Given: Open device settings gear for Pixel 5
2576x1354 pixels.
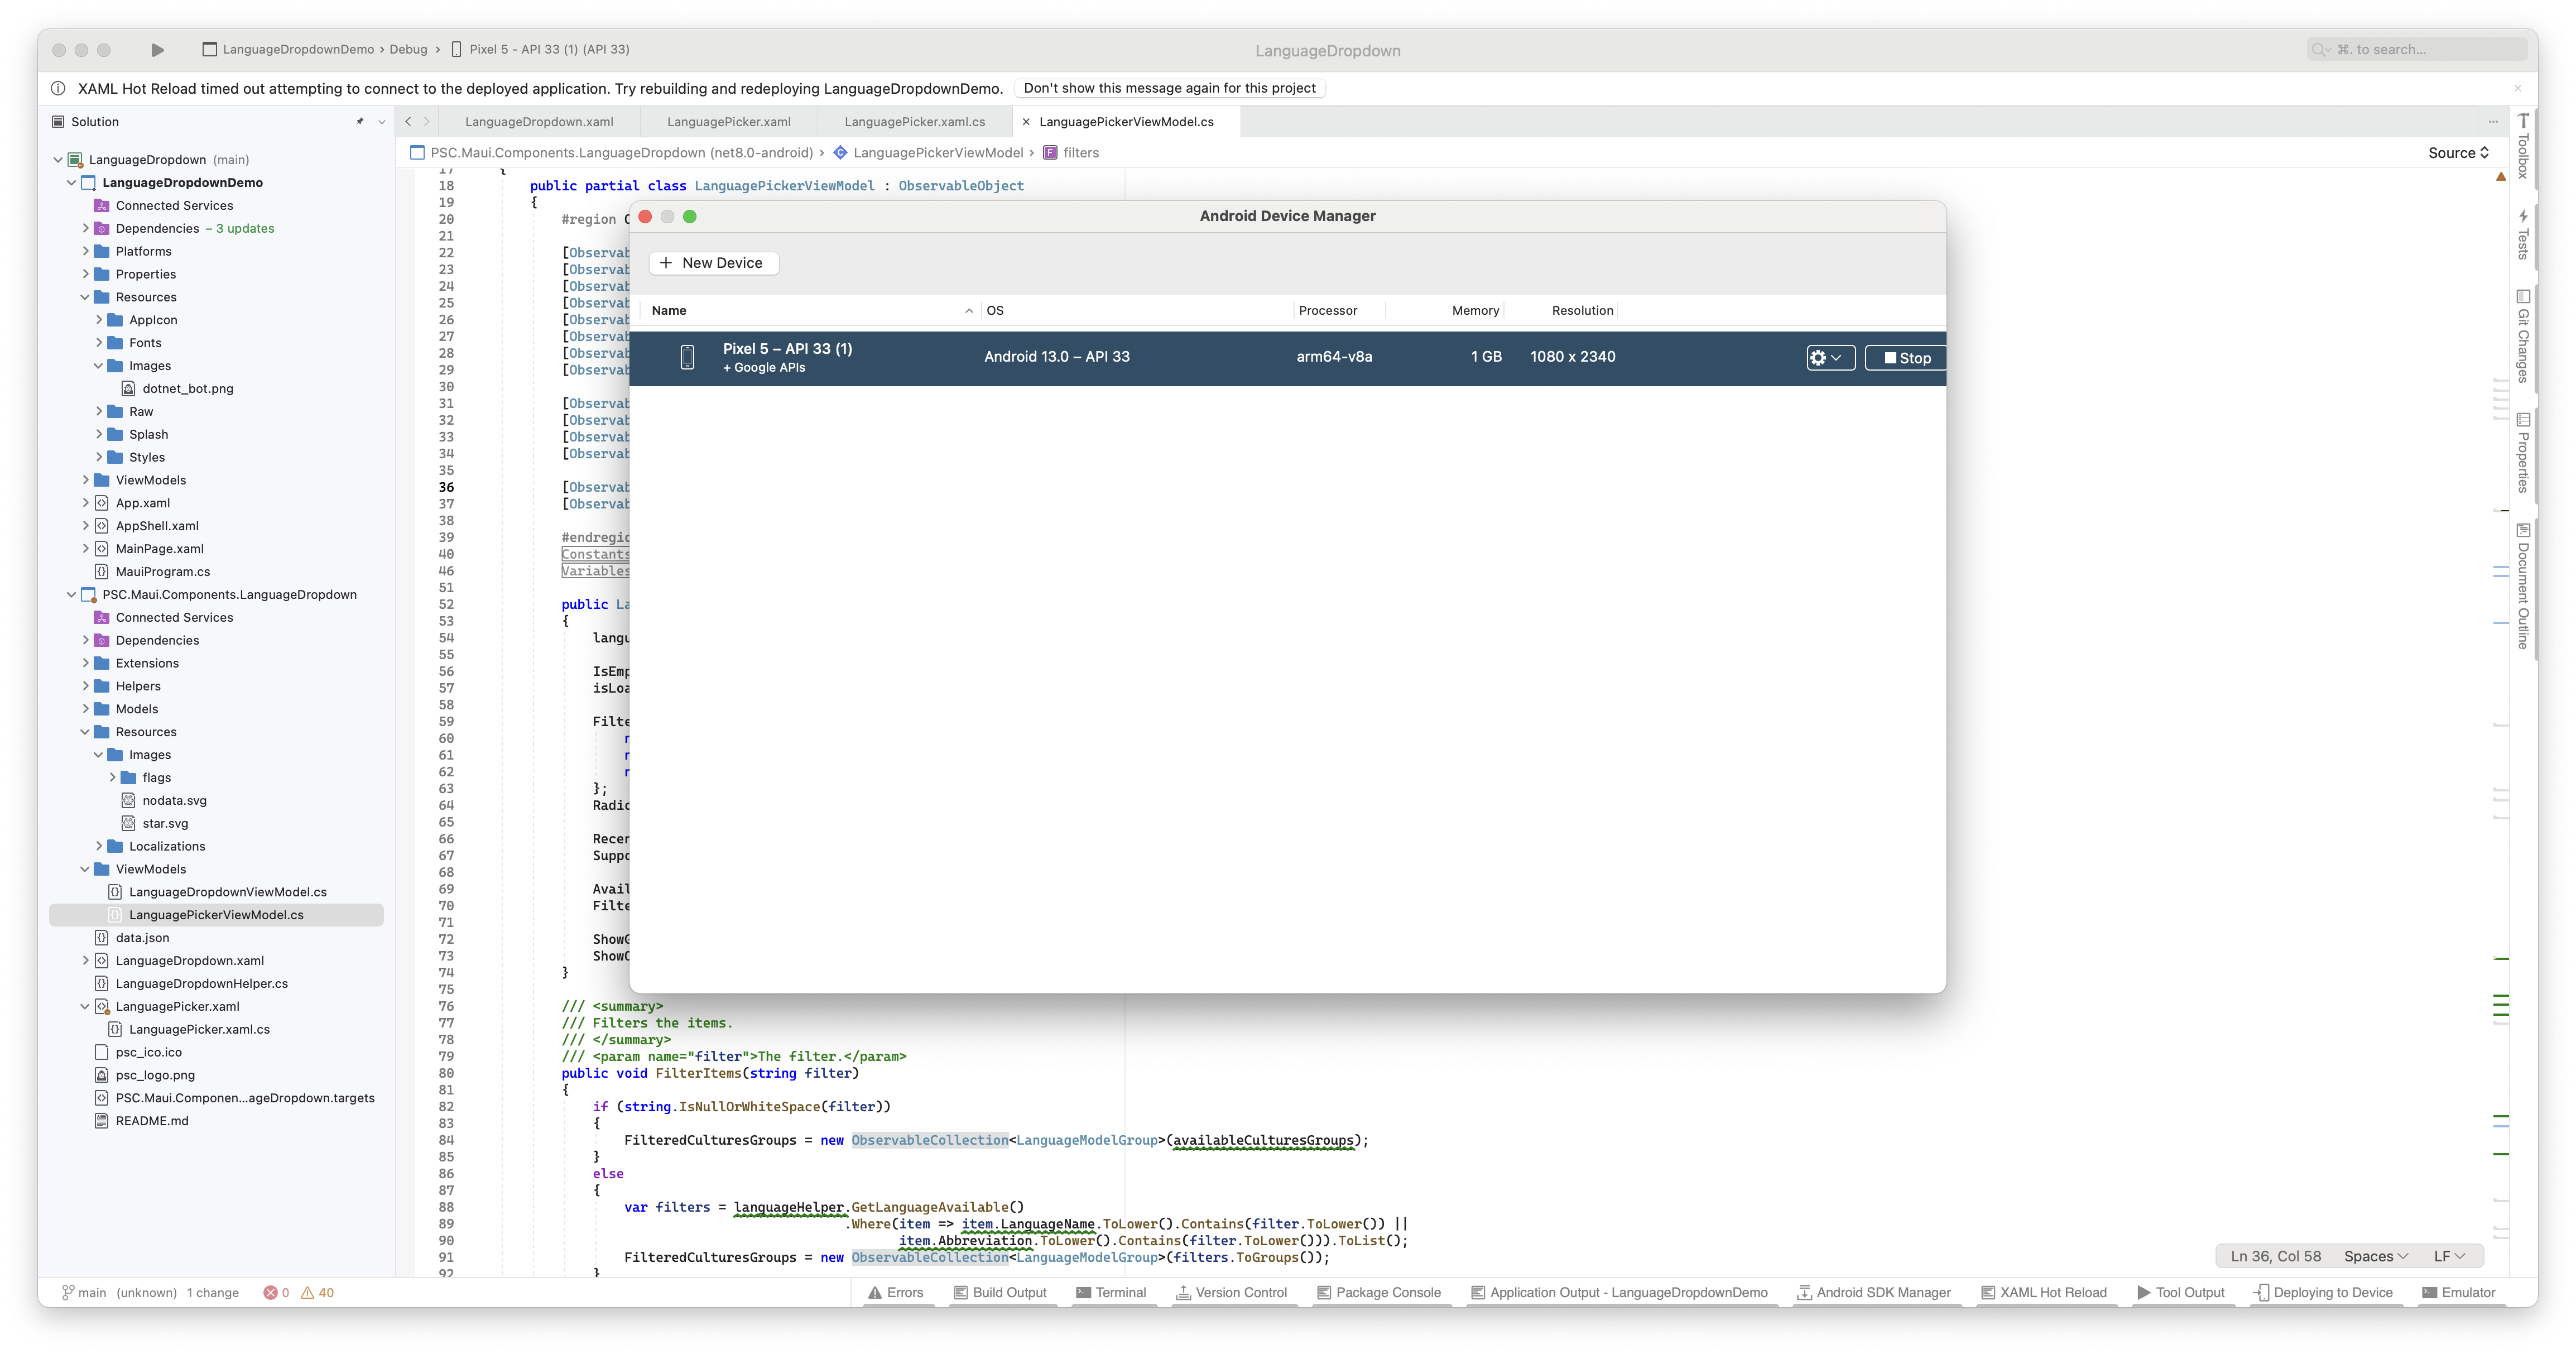Looking at the screenshot, I should tap(1830, 358).
